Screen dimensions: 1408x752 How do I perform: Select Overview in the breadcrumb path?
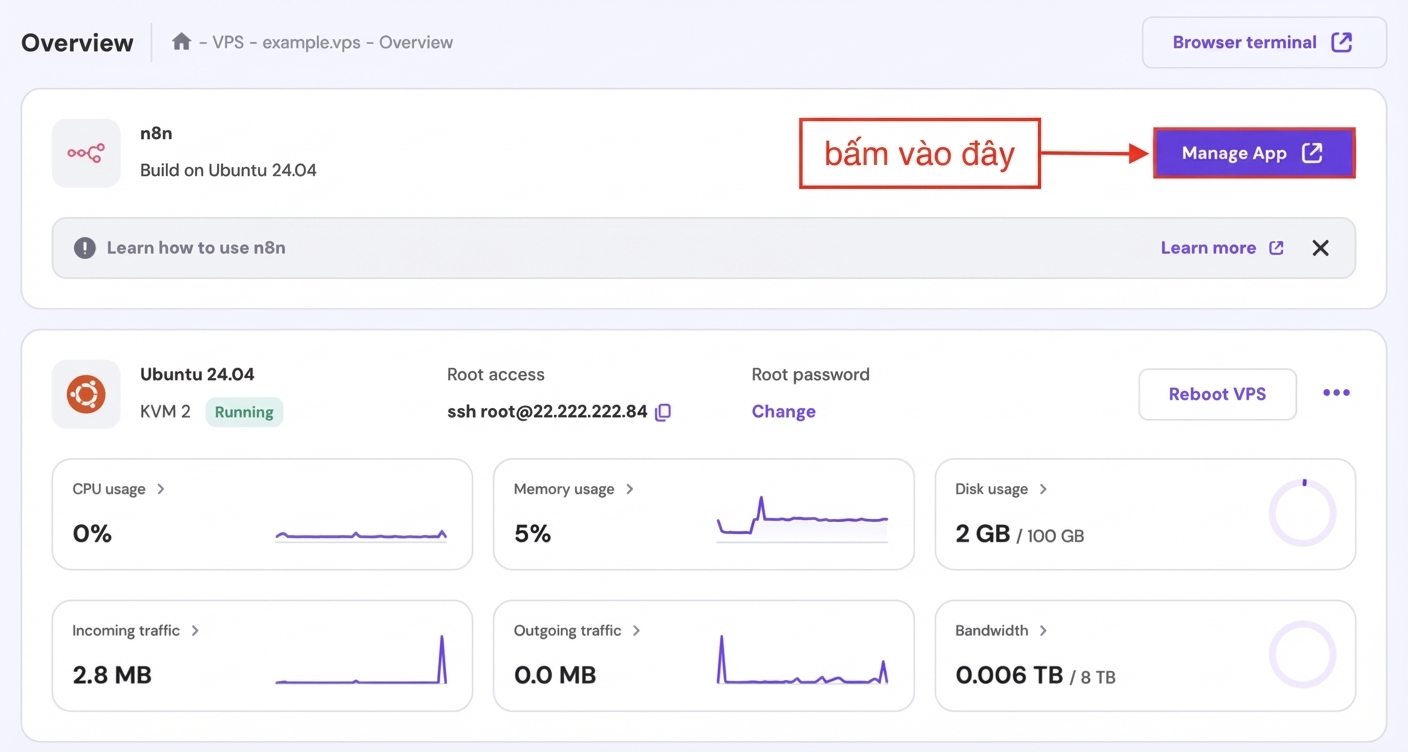[x=416, y=42]
